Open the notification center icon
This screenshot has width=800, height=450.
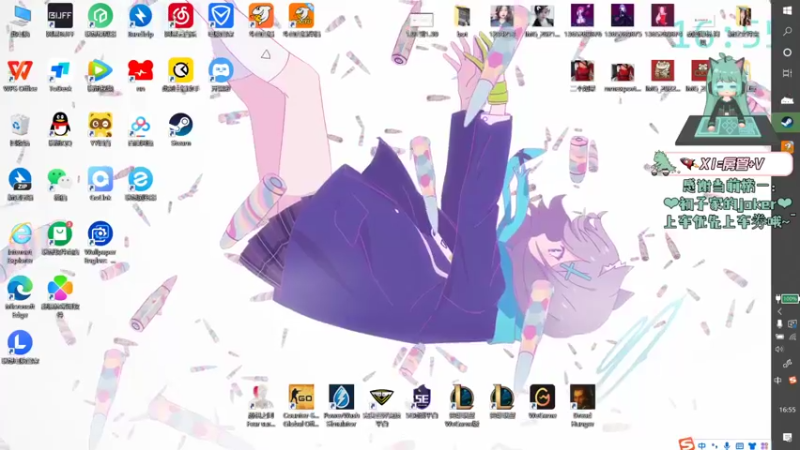(787, 437)
